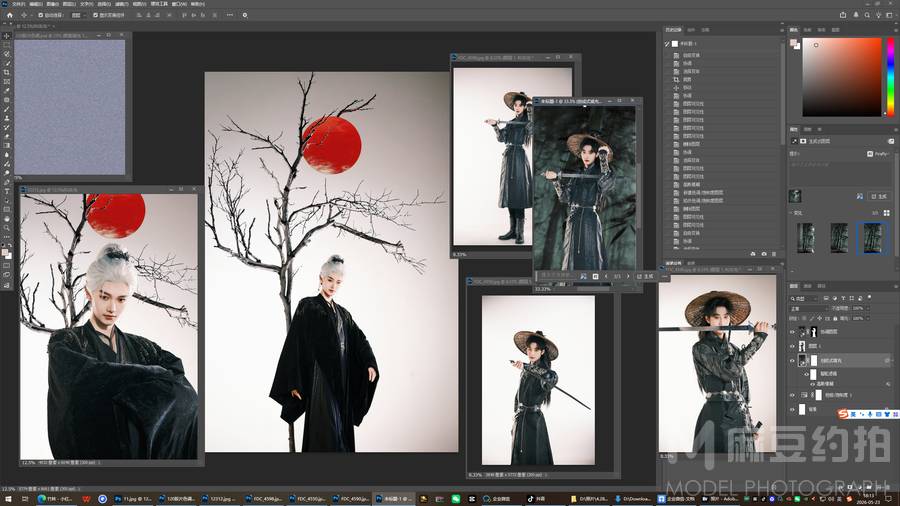
Task: Open the options bar three-dots overflow
Action: [x=230, y=15]
